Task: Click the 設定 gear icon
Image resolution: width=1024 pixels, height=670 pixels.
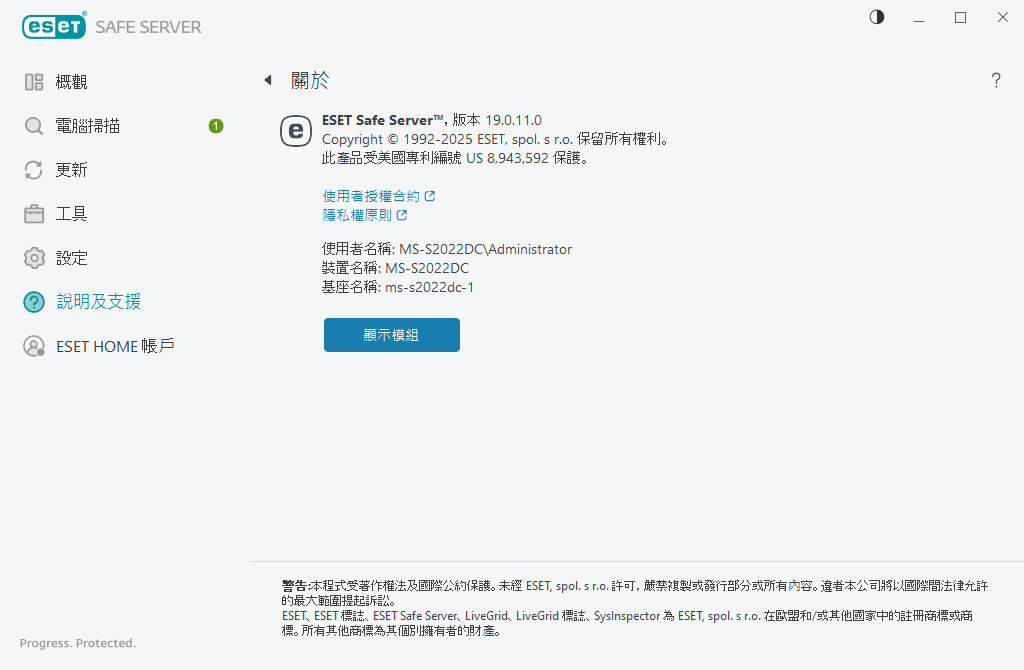Action: [x=33, y=258]
